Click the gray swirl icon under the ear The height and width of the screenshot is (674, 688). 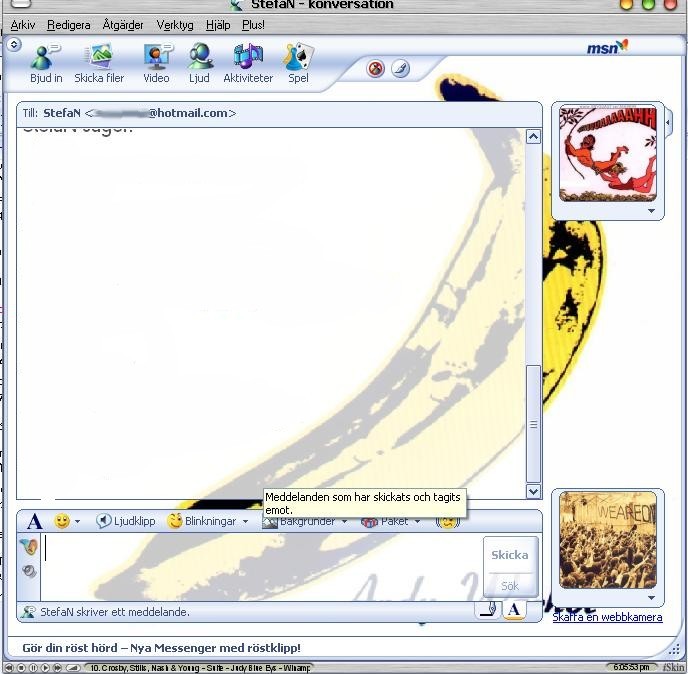click(29, 571)
